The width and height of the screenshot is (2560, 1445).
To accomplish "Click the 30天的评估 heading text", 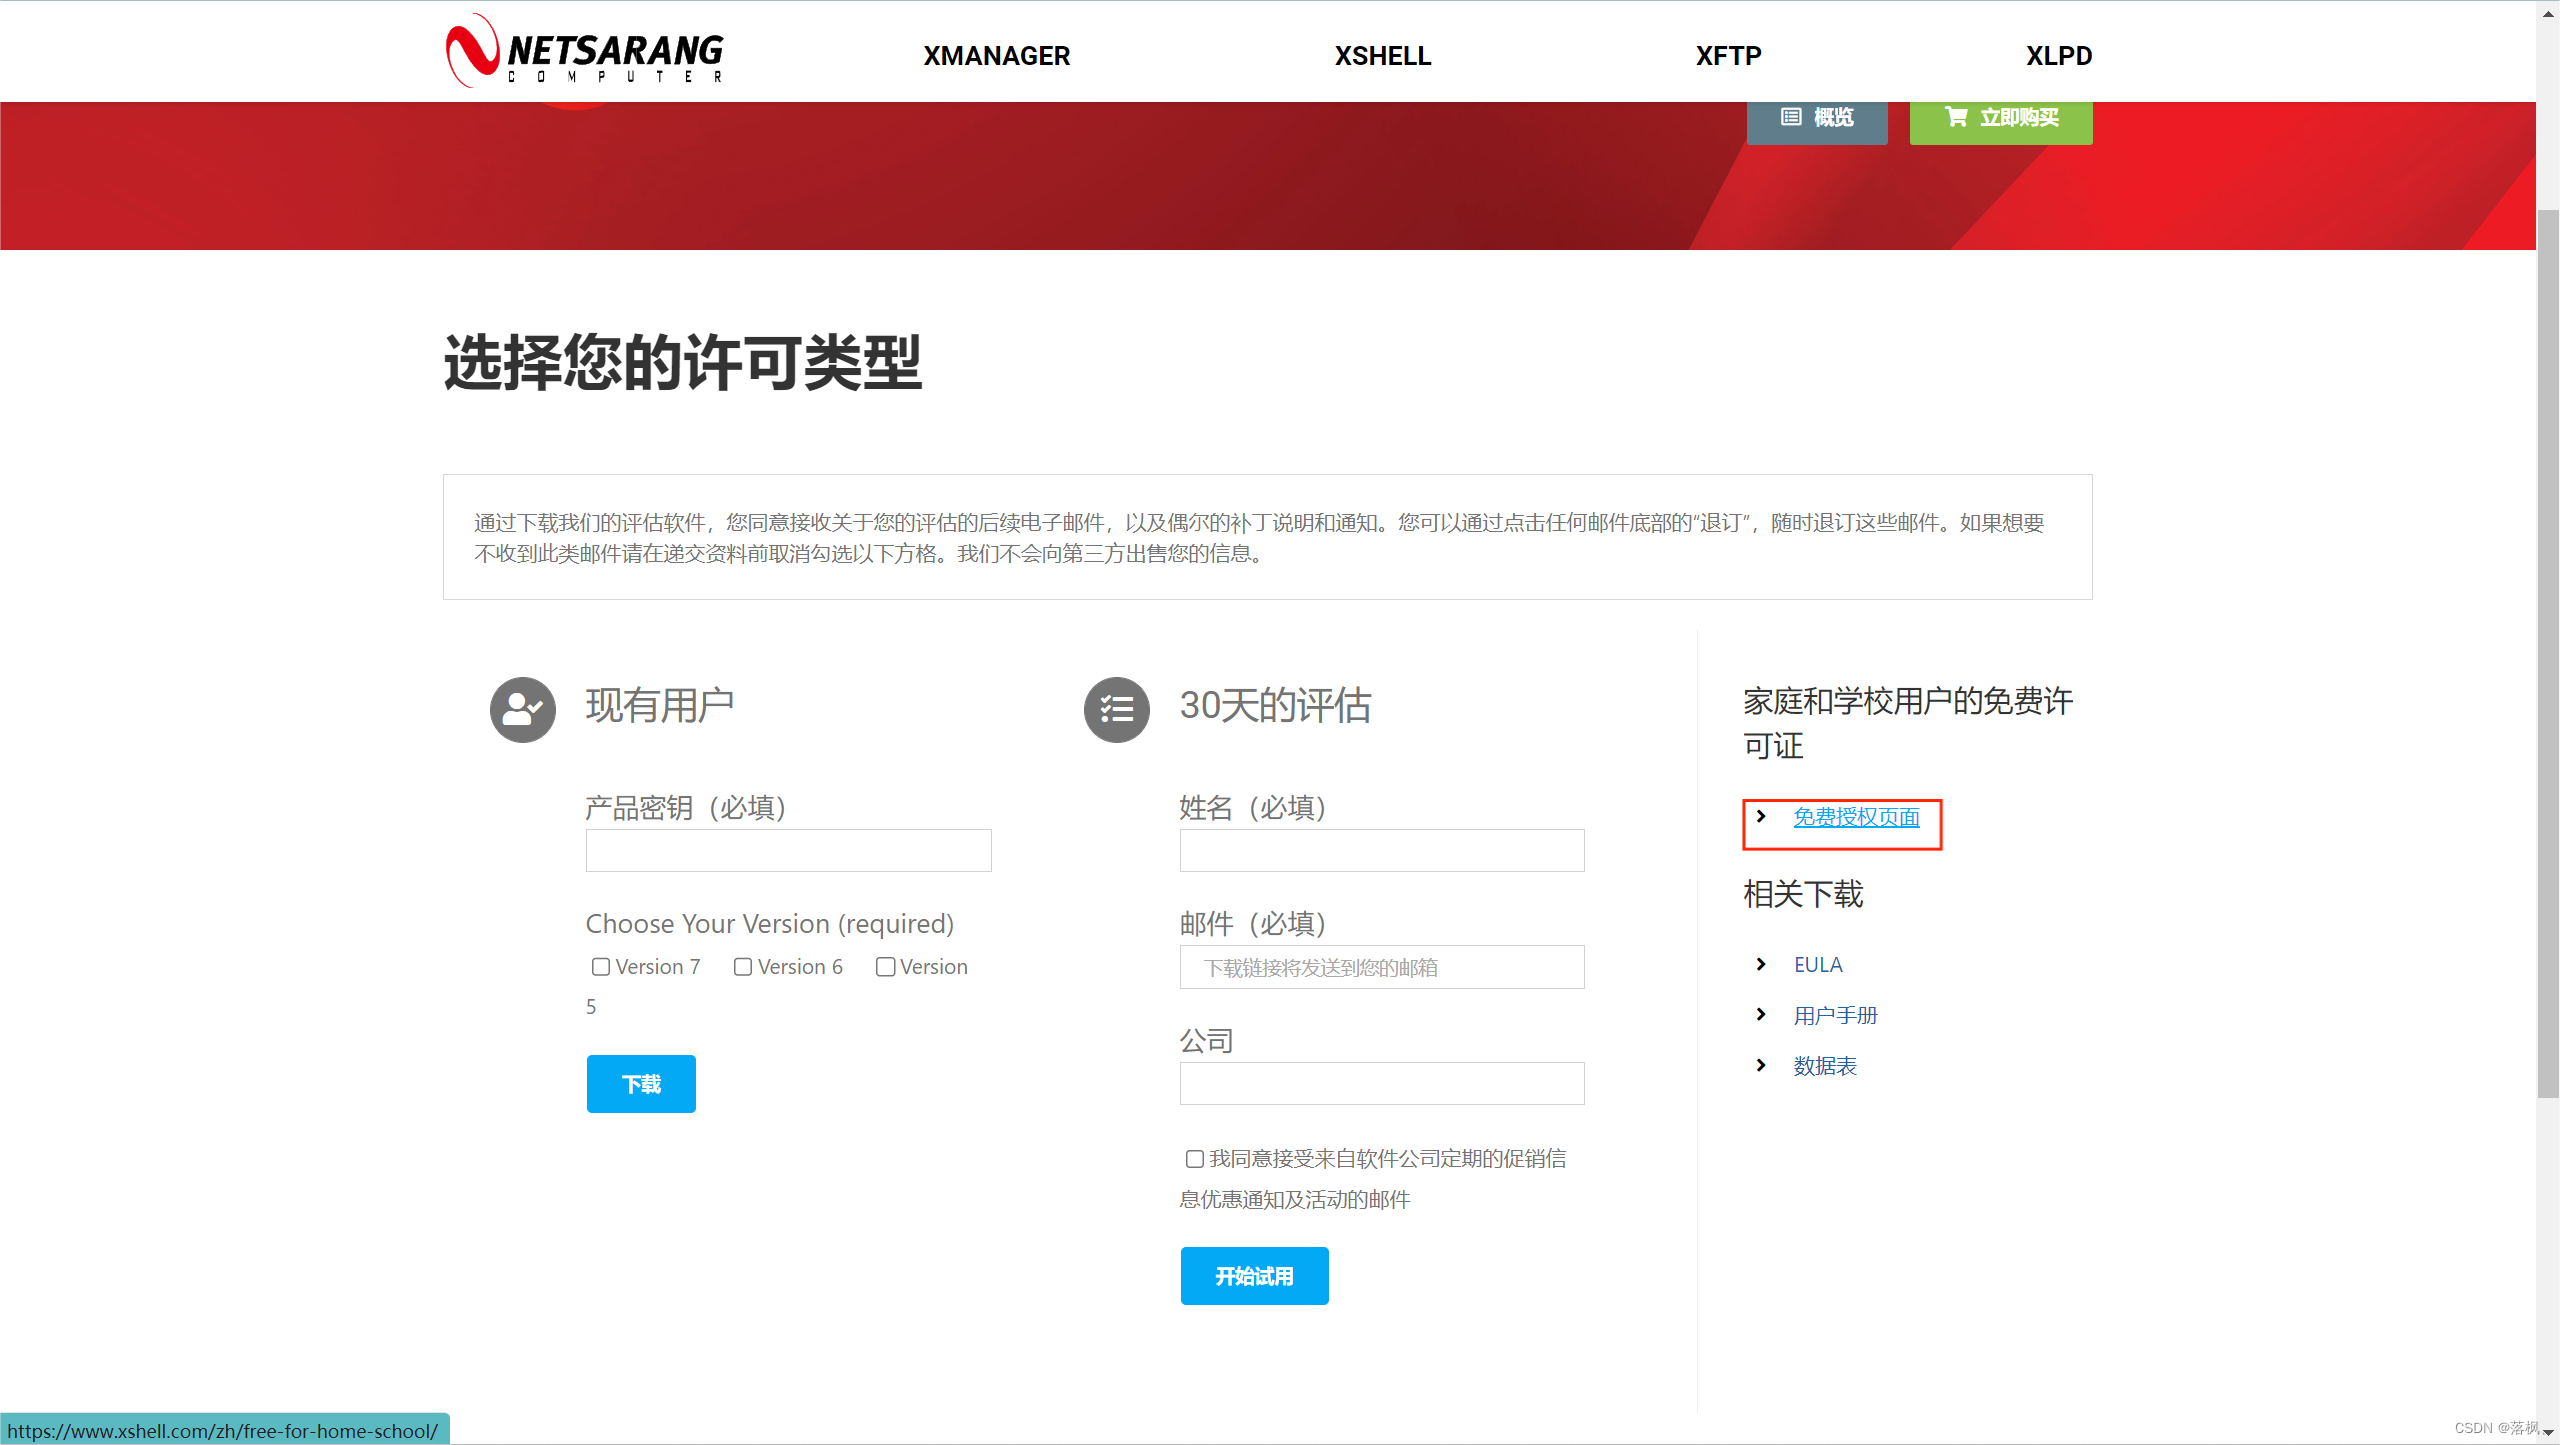I will [x=1275, y=706].
